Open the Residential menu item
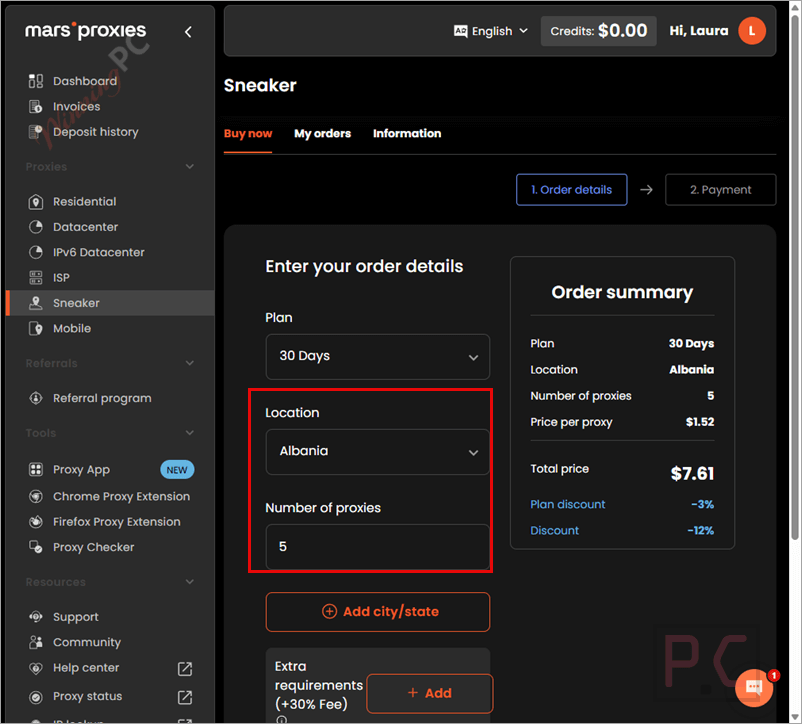This screenshot has height=724, width=802. (110, 201)
